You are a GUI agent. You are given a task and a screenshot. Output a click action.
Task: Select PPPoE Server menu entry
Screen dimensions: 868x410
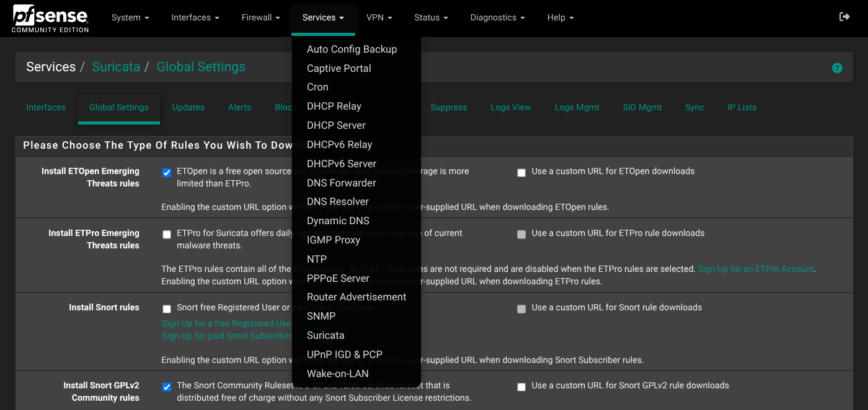[x=338, y=278]
